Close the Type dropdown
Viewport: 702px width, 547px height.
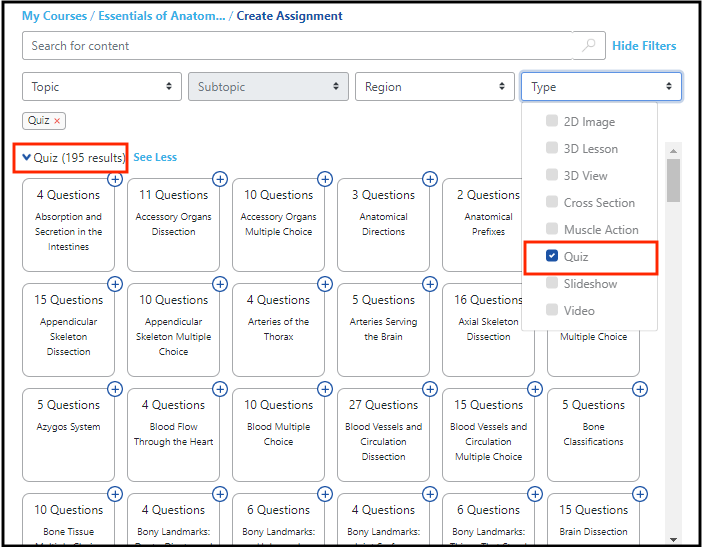(x=601, y=86)
